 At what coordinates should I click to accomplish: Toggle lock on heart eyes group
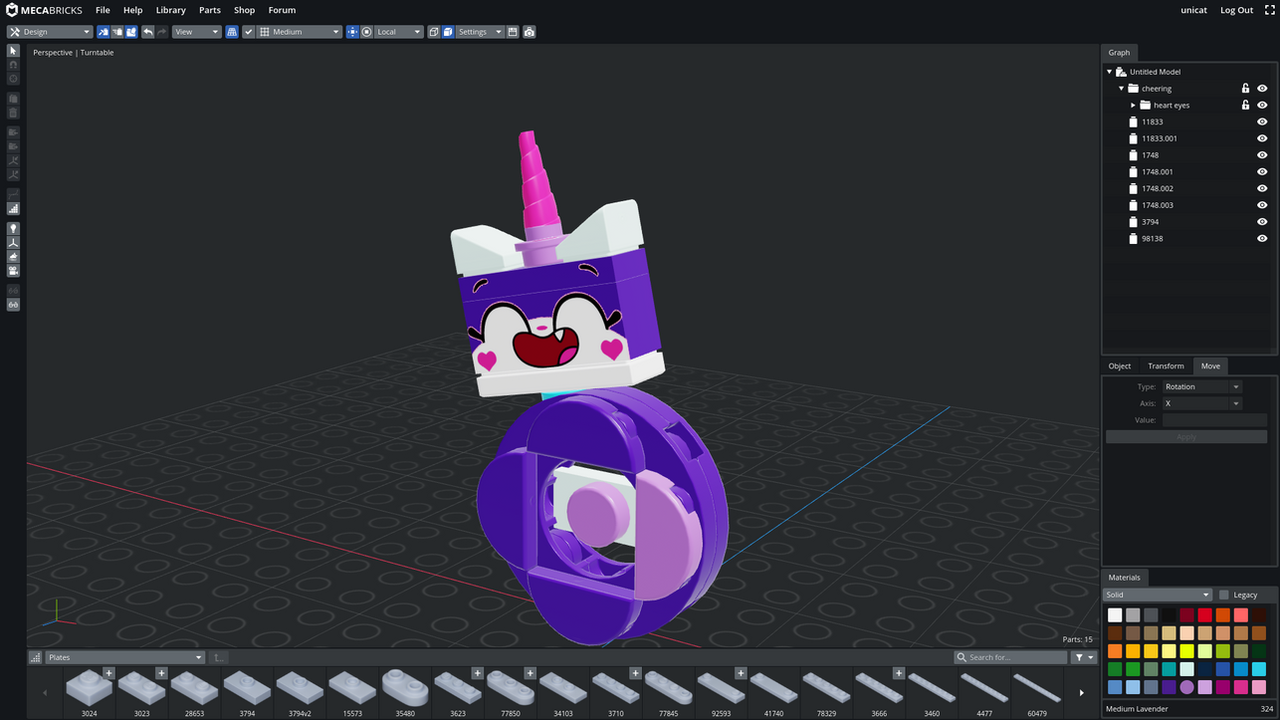[x=1245, y=105]
